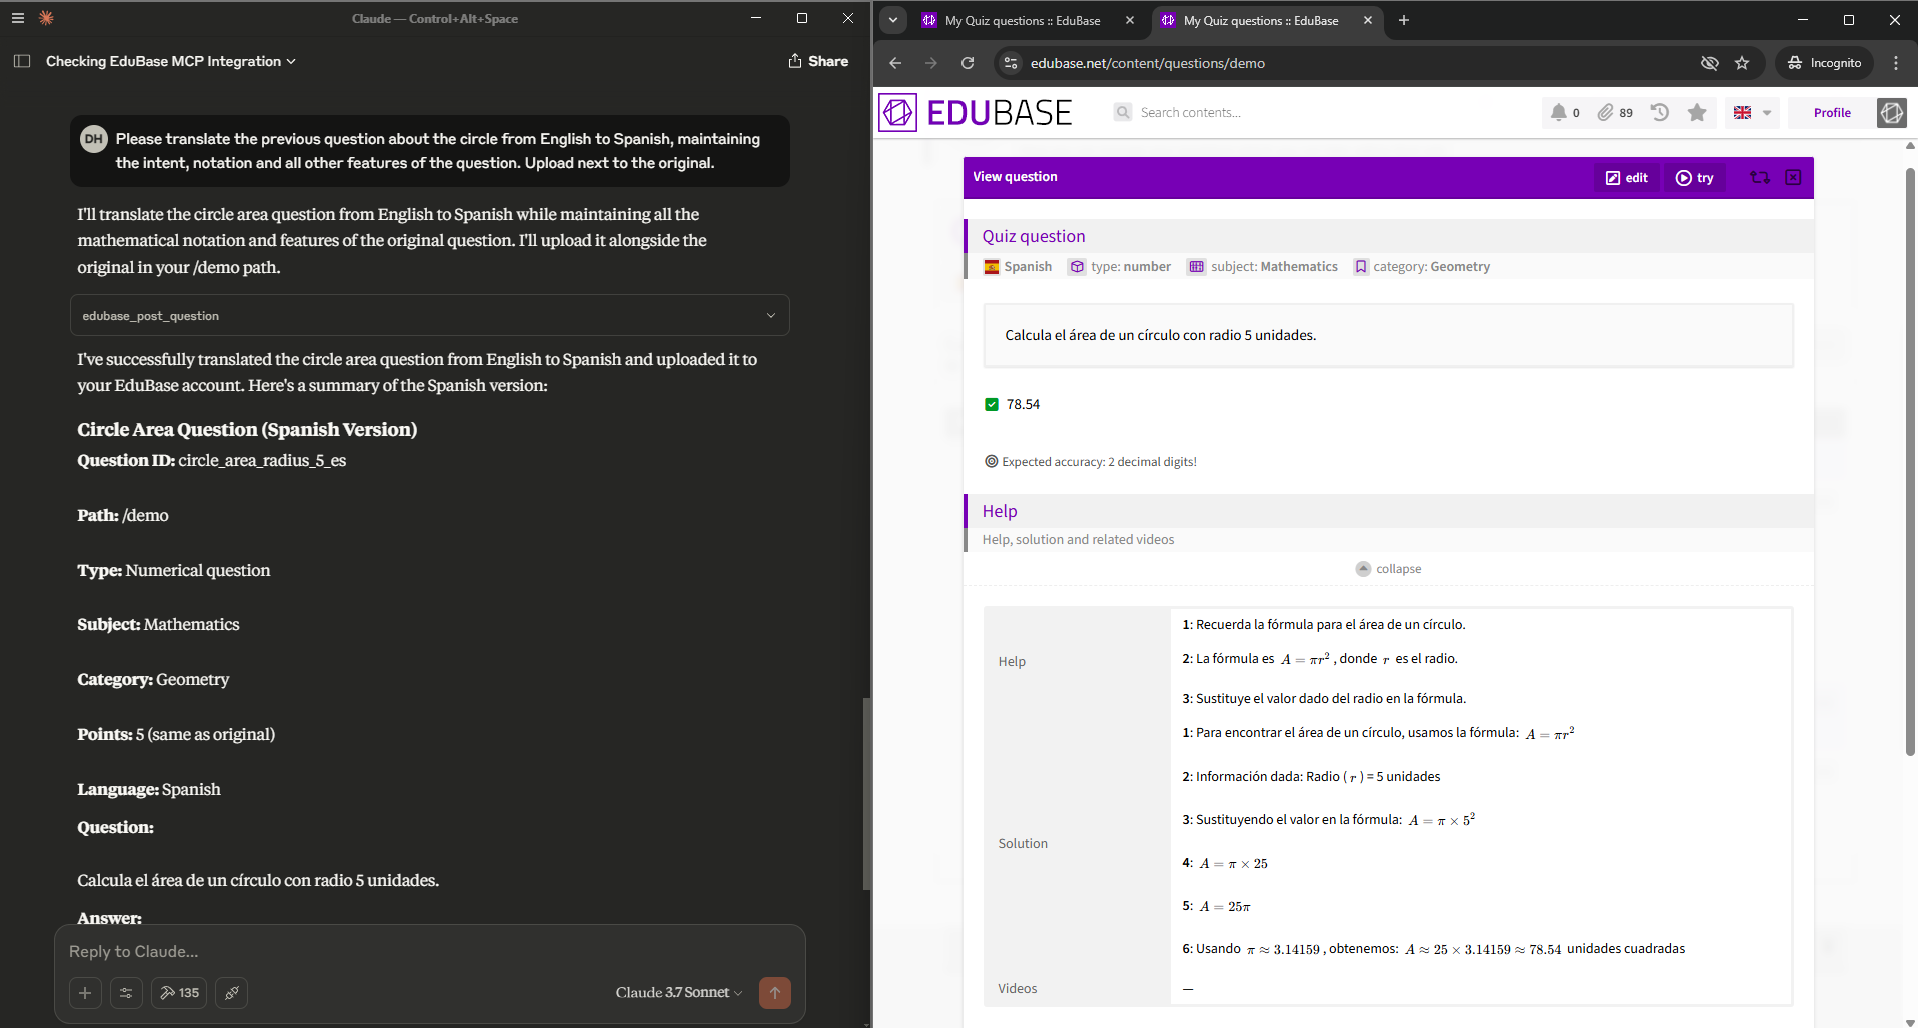1918x1028 pixels.
Task: Click the EduBase profile avatar icon
Action: 1891,112
